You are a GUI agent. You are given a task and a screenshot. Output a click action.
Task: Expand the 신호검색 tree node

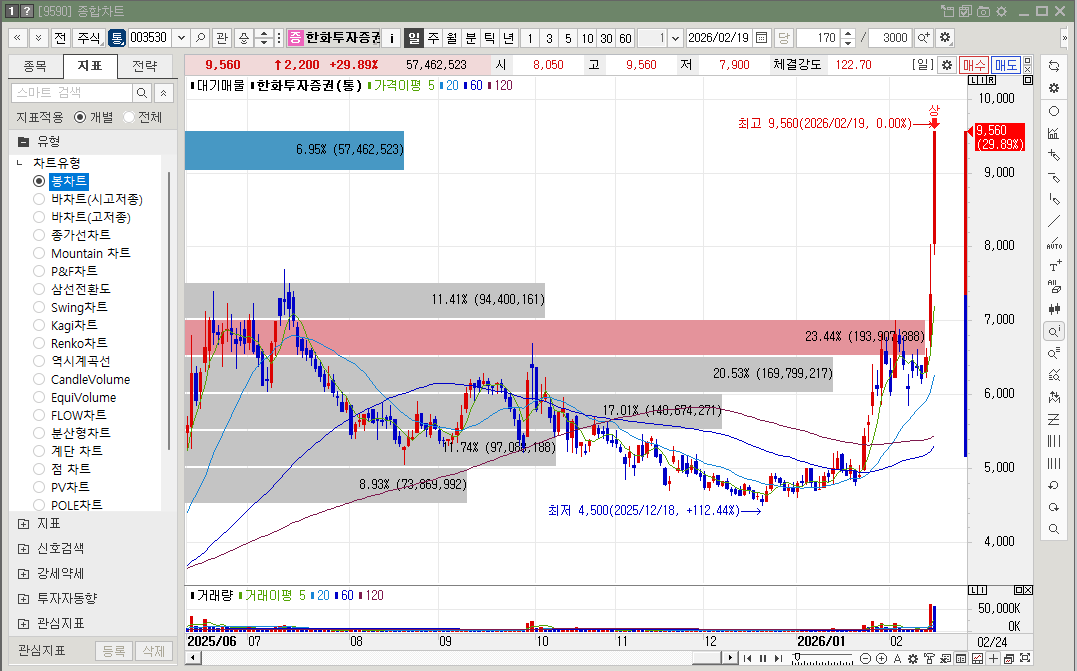[x=23, y=549]
